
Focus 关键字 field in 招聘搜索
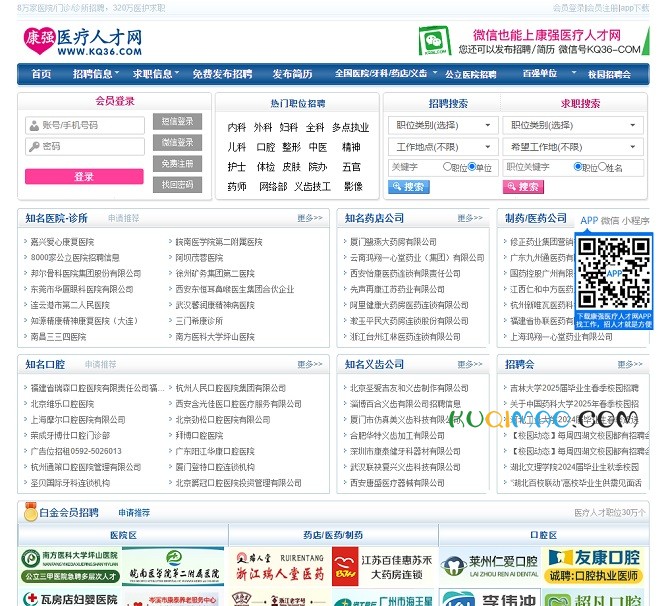[x=414, y=167]
